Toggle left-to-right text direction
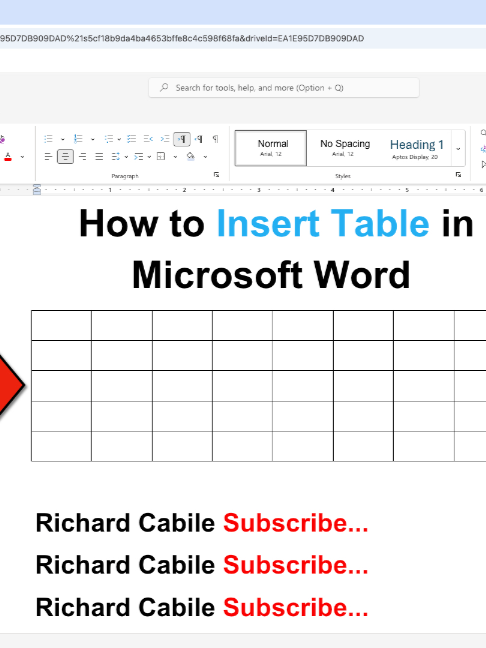486x648 pixels. (x=182, y=139)
